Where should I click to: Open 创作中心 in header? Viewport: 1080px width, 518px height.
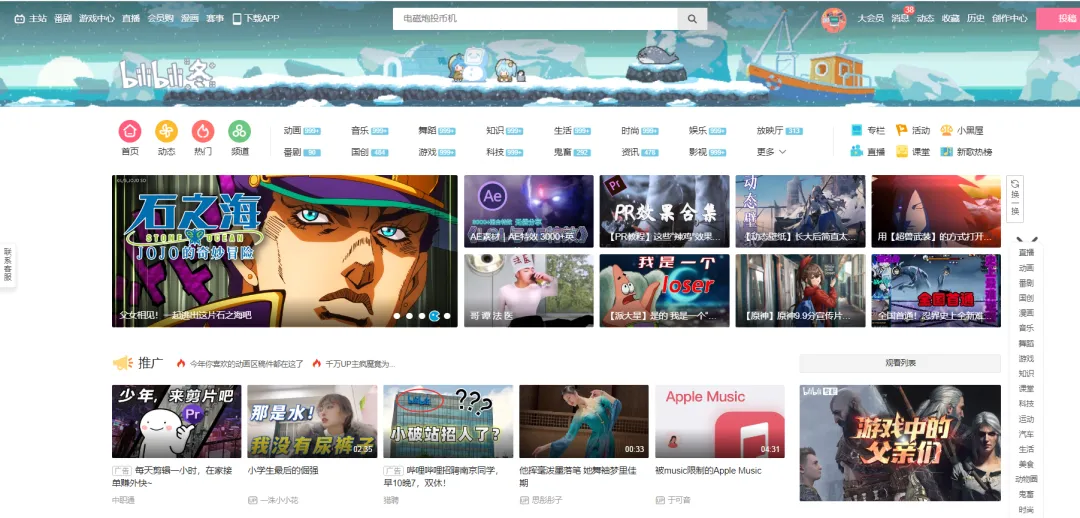click(1010, 19)
